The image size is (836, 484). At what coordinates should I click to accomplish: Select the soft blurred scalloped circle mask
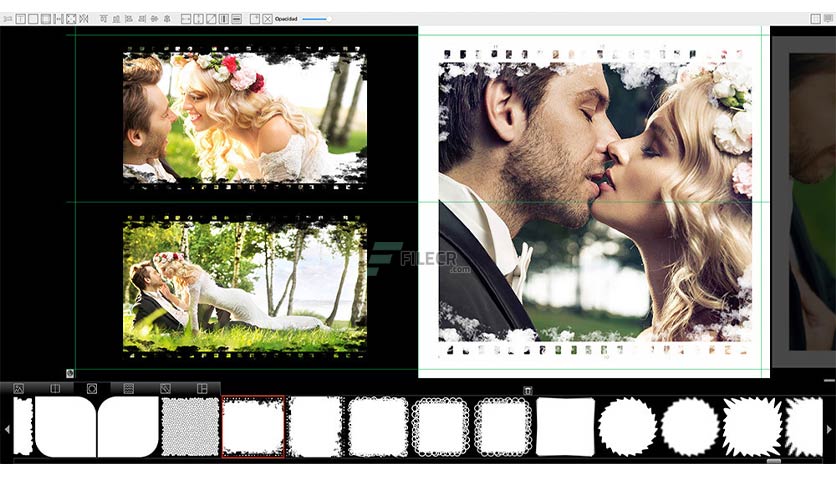tap(690, 427)
